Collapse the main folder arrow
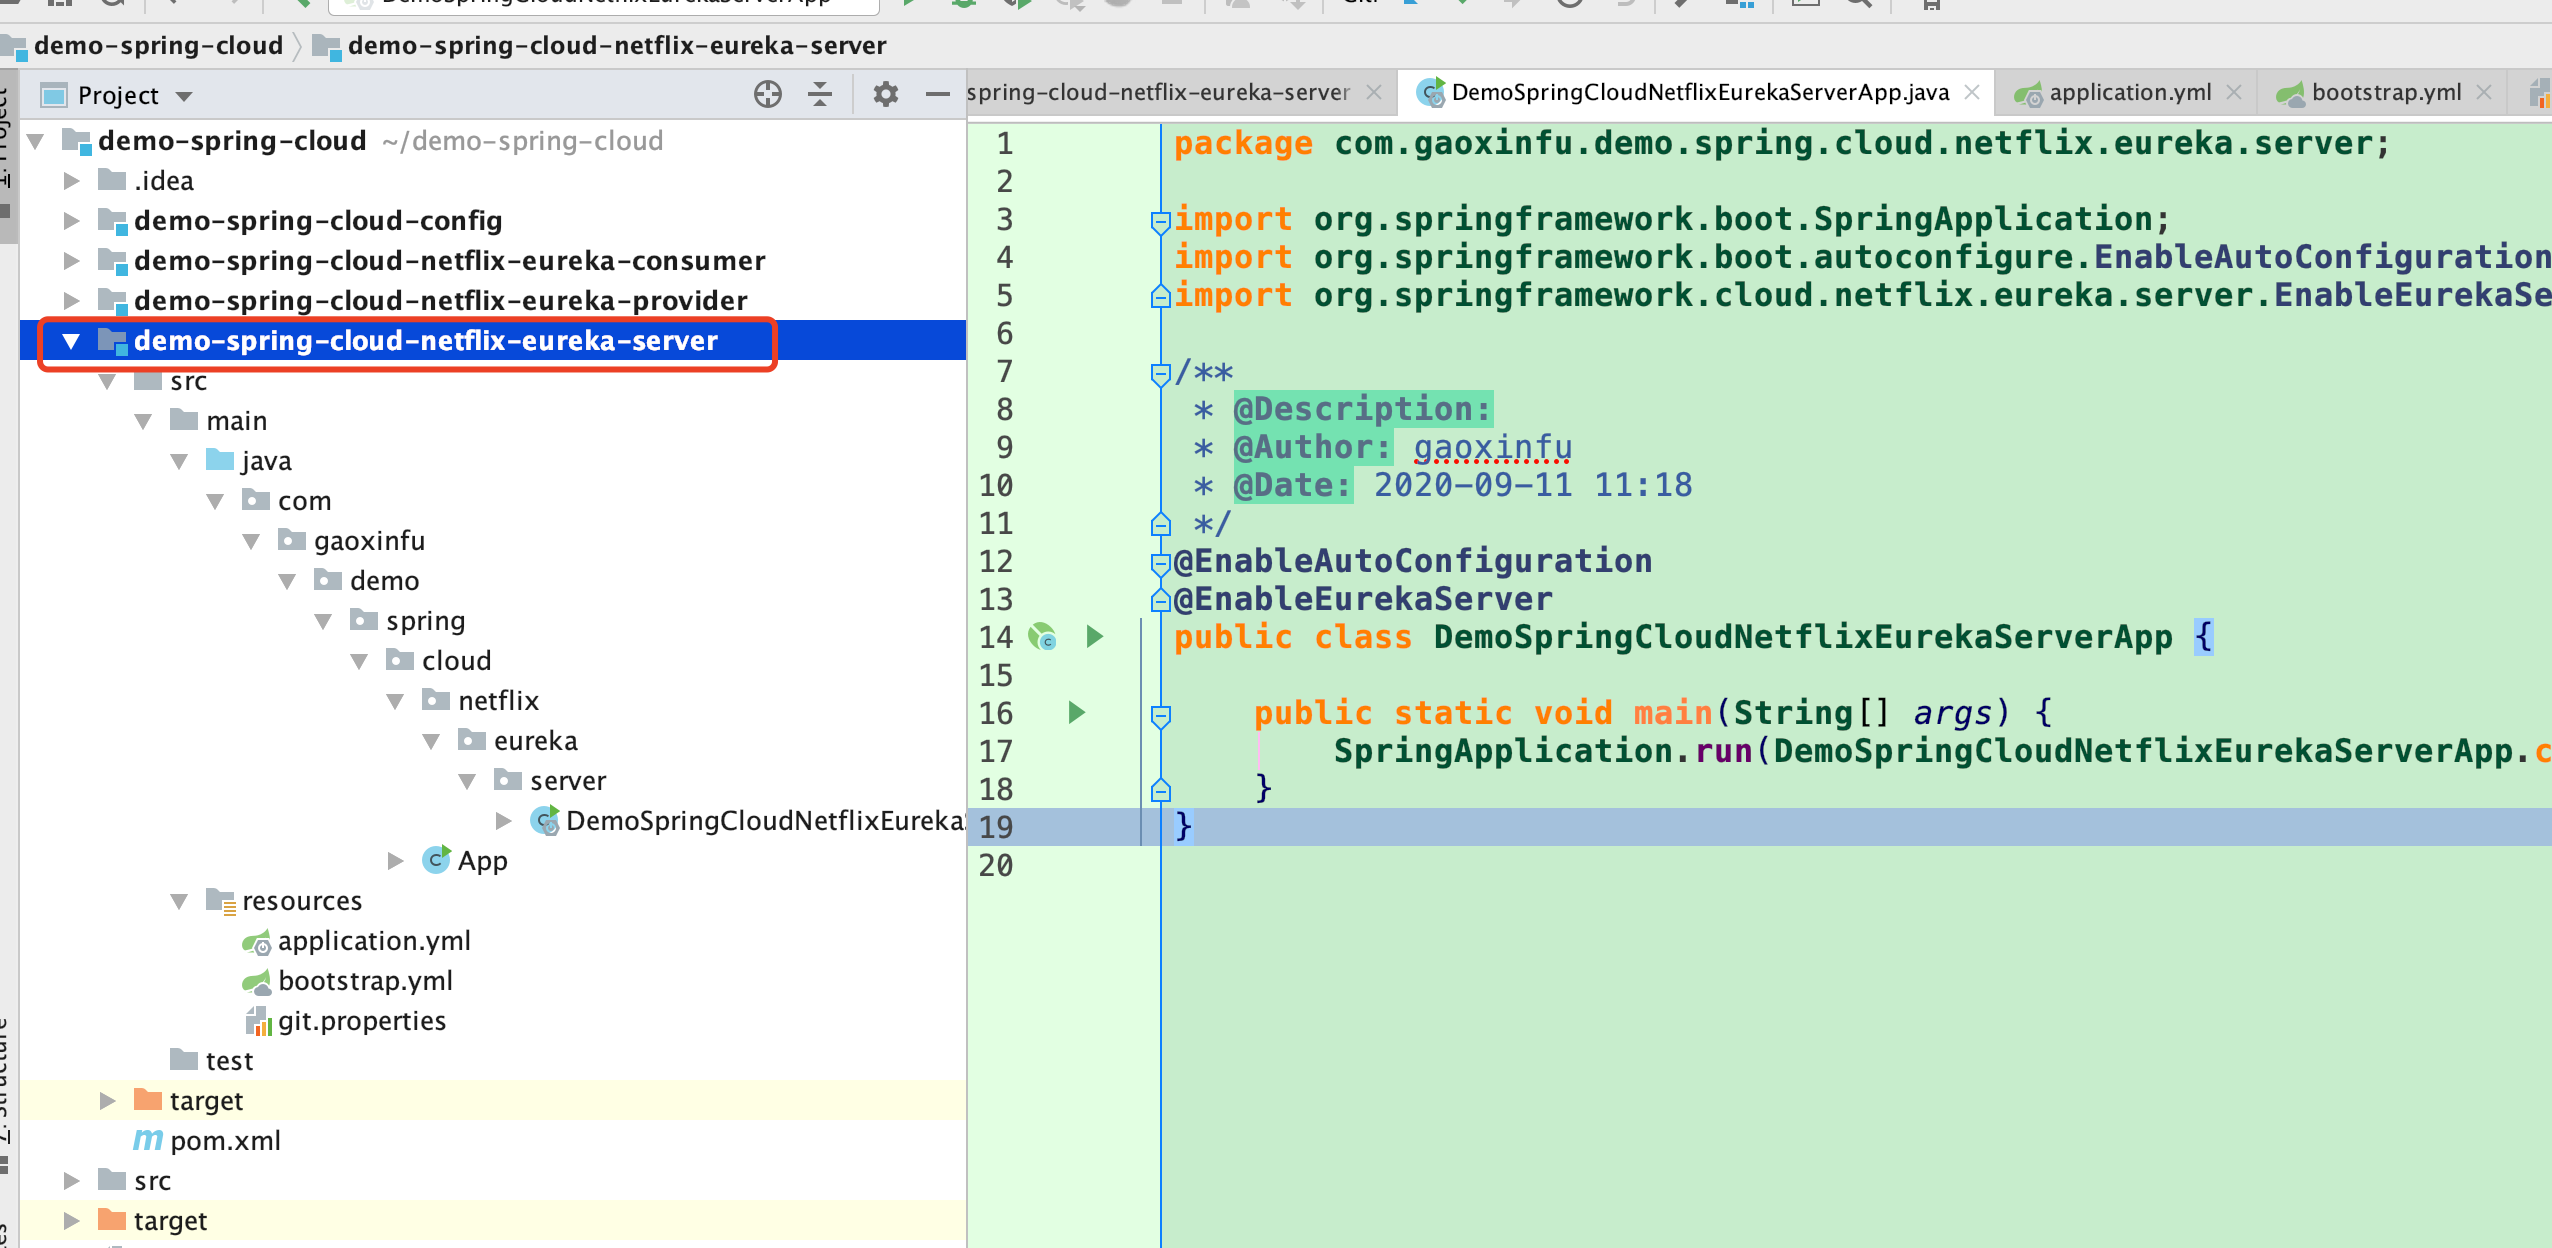Screen dimensions: 2552x1248 click(x=144, y=421)
